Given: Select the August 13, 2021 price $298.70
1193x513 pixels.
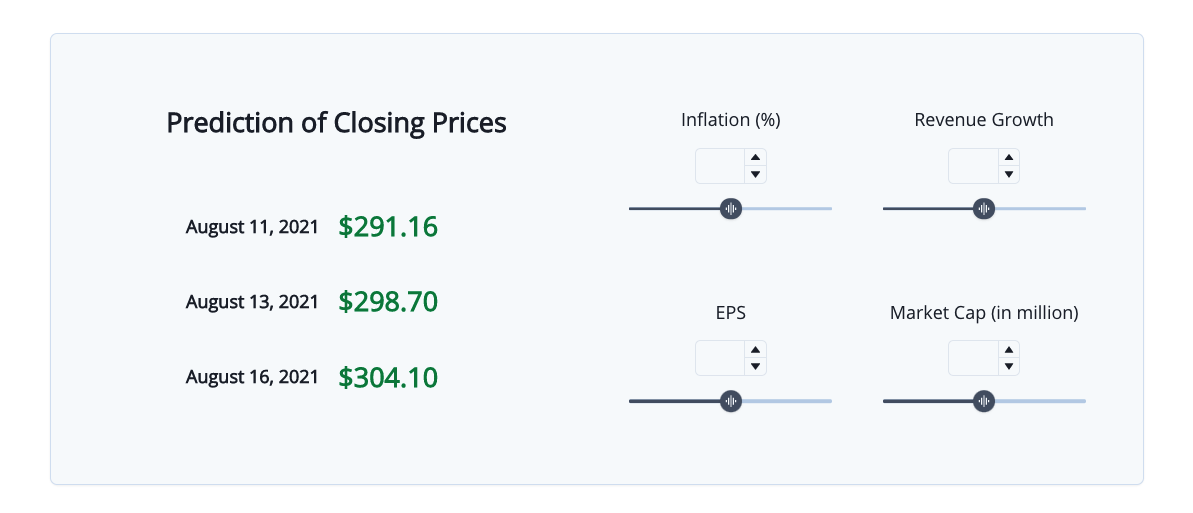Looking at the screenshot, I should pyautogui.click(x=388, y=302).
